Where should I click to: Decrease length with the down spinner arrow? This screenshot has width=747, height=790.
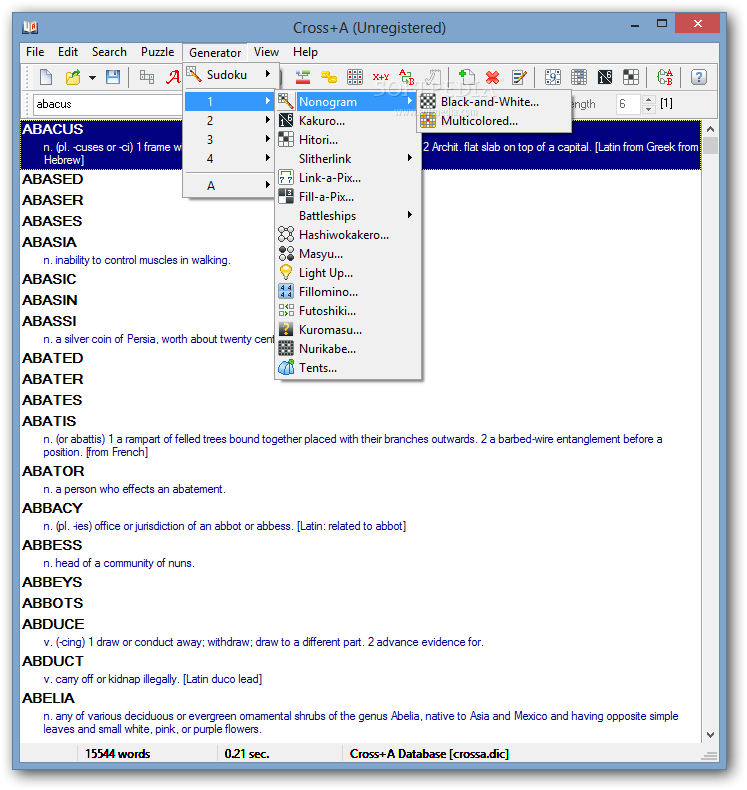pos(648,109)
